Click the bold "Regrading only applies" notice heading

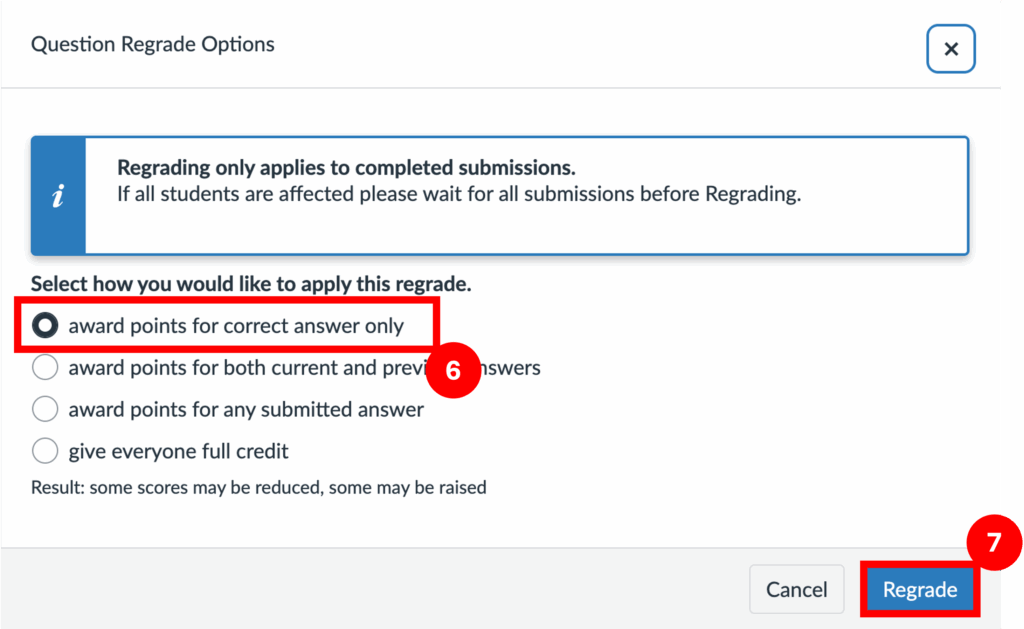pos(346,167)
